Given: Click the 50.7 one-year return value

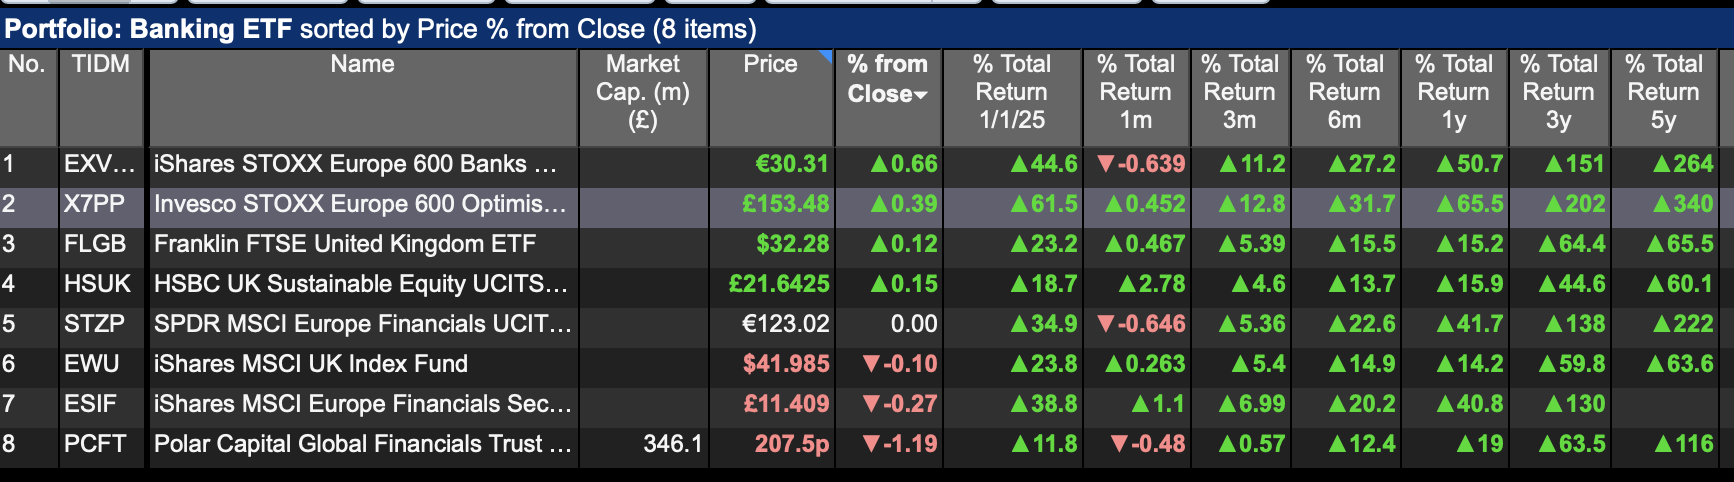Looking at the screenshot, I should [1470, 164].
